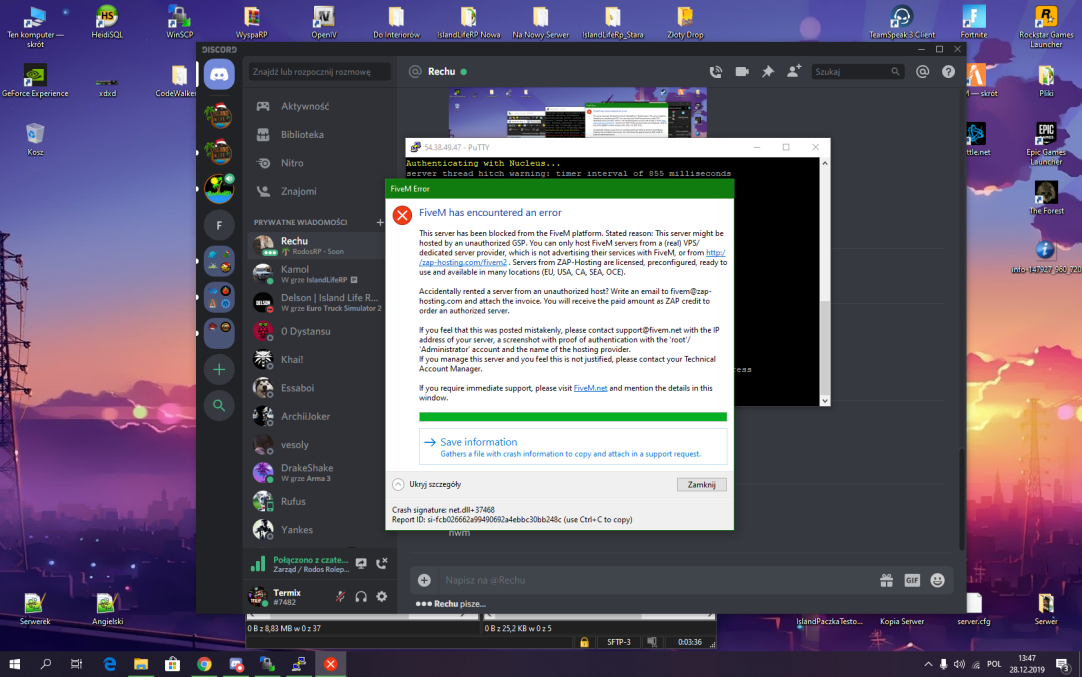The height and width of the screenshot is (677, 1082).
Task: Open the attachment plus menu in chat
Action: click(x=424, y=580)
